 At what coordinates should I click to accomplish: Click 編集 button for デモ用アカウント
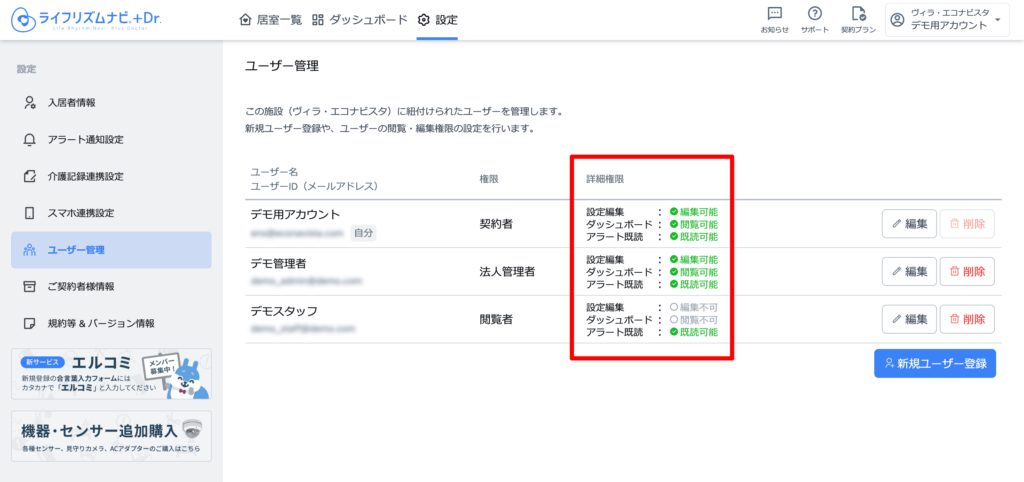click(908, 224)
